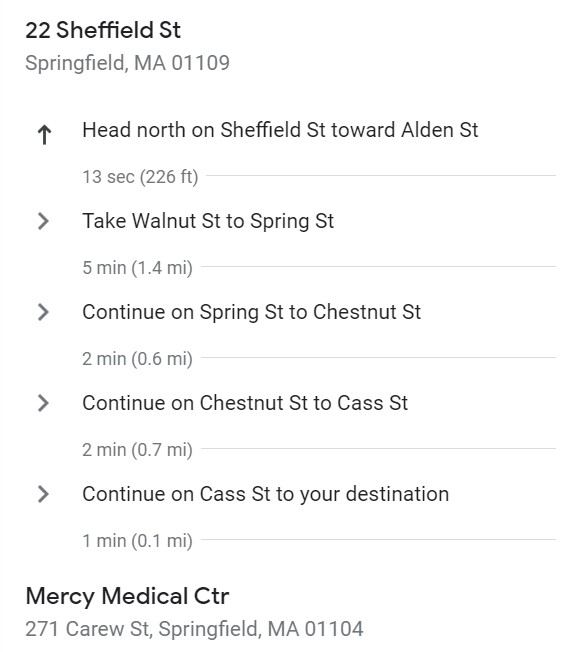The height and width of the screenshot is (652, 568).
Task: Expand the Continue on Spring St chevron
Action: (x=43, y=312)
